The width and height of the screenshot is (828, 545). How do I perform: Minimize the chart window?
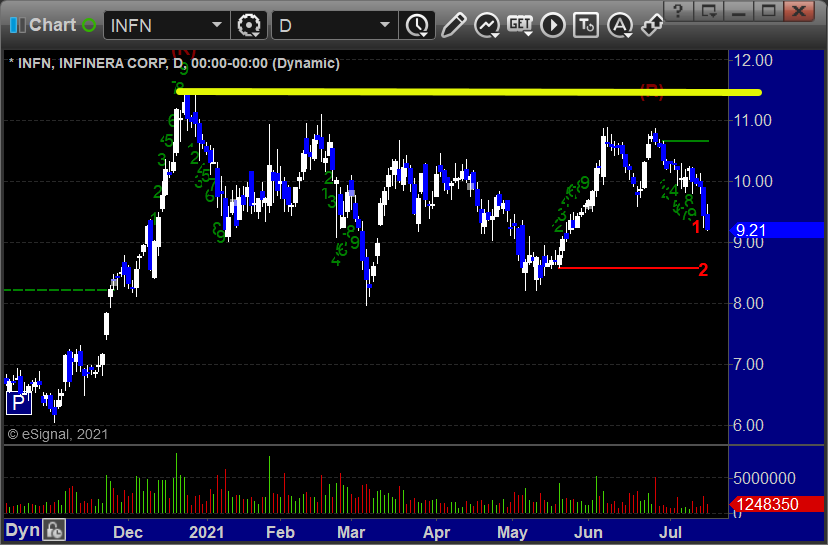coord(739,11)
